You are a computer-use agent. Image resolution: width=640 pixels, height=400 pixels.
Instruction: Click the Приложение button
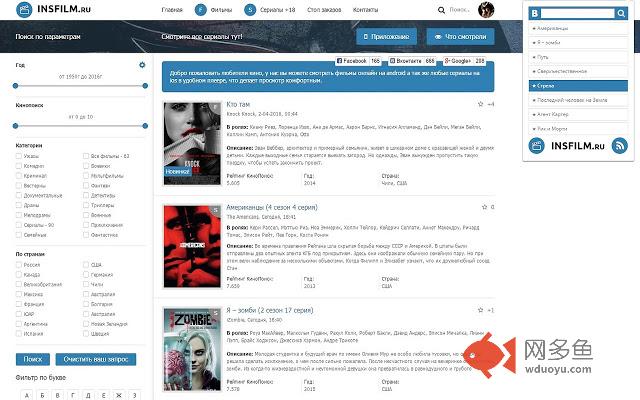386,36
